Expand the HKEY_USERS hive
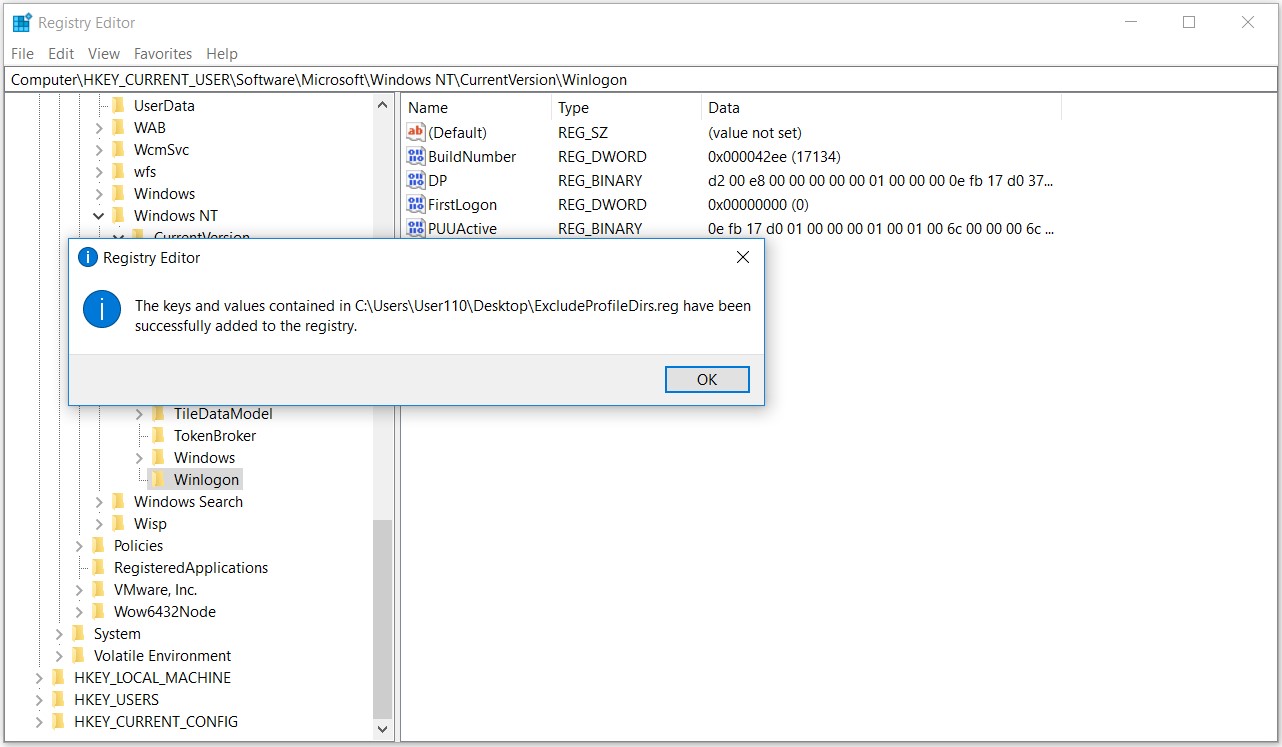This screenshot has width=1282, height=747. 39,700
